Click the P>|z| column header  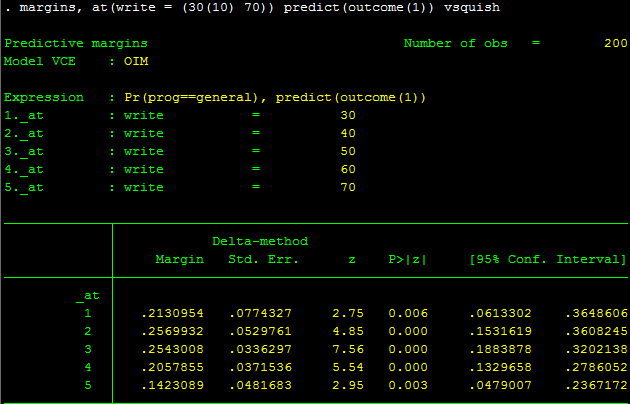click(x=407, y=259)
